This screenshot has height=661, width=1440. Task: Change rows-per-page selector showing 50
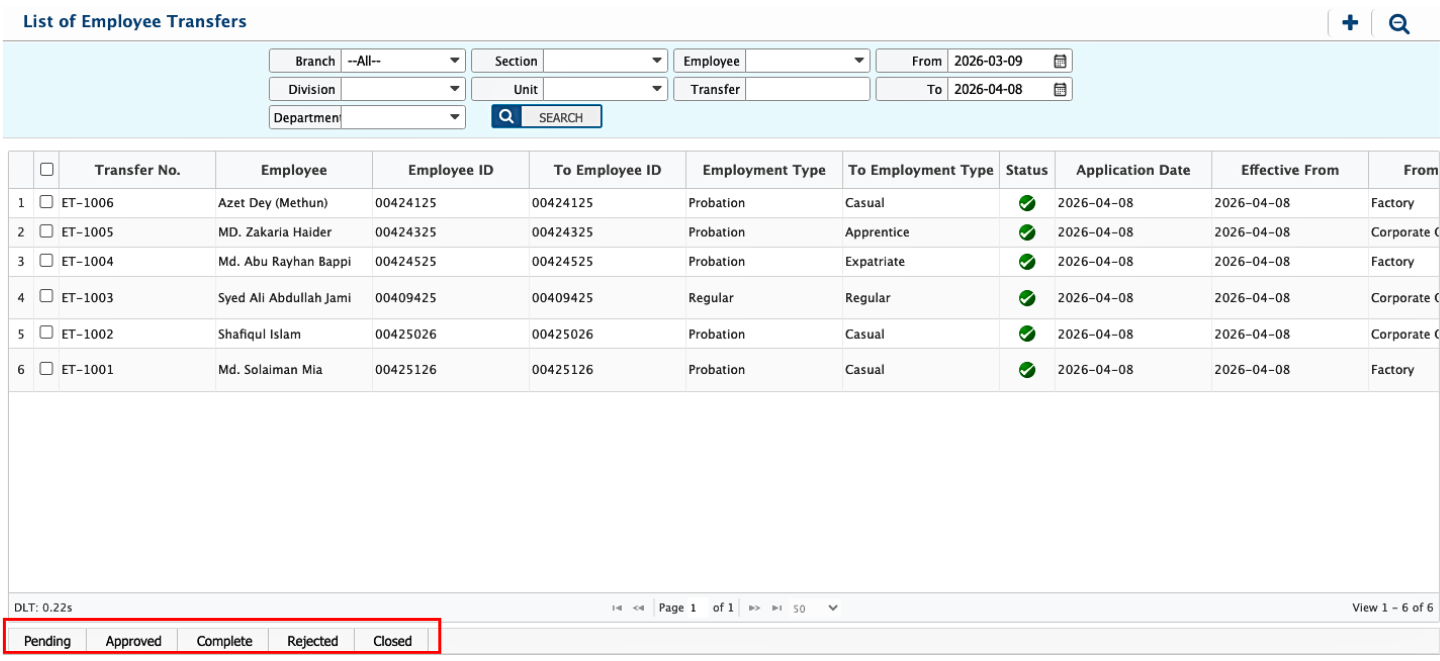click(817, 608)
